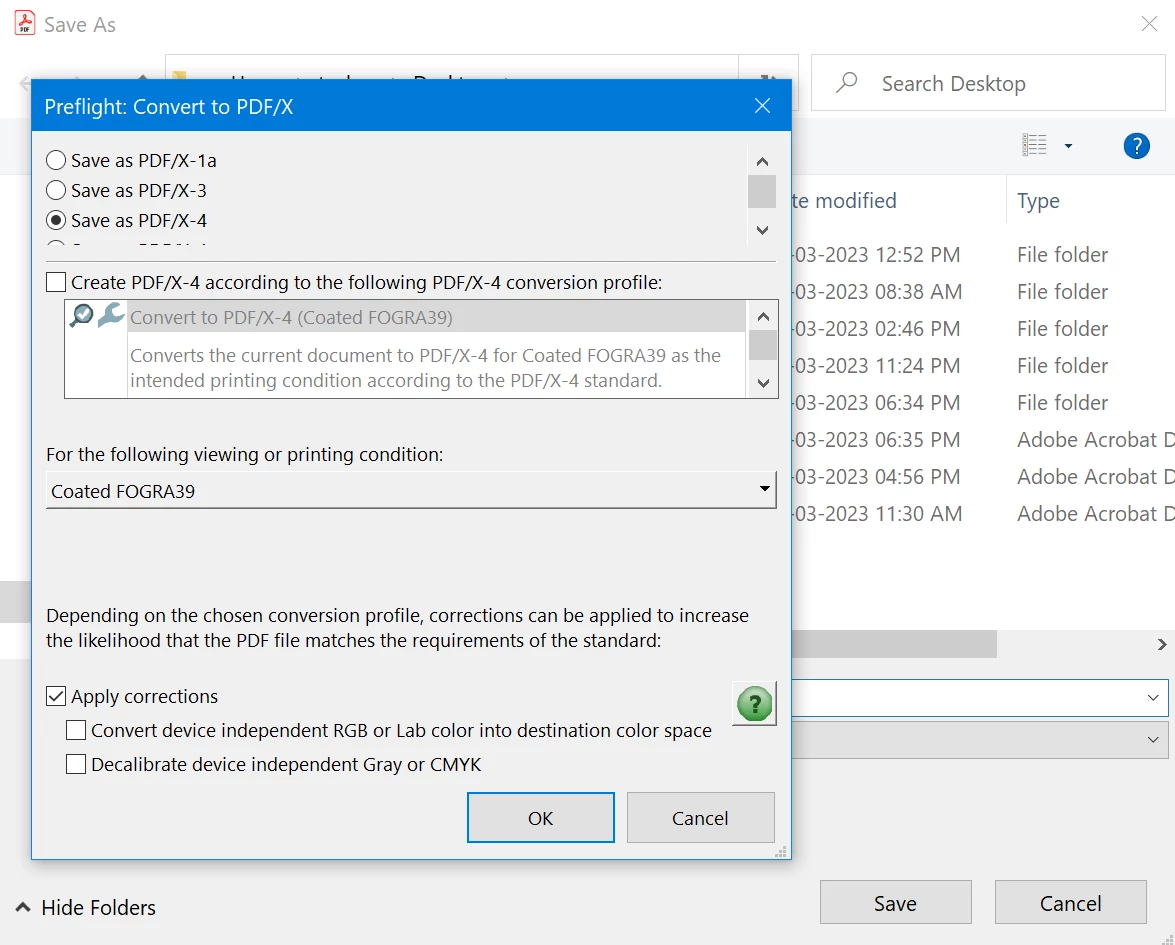The width and height of the screenshot is (1175, 945).
Task: Click Save button in Save As window
Action: 895,903
